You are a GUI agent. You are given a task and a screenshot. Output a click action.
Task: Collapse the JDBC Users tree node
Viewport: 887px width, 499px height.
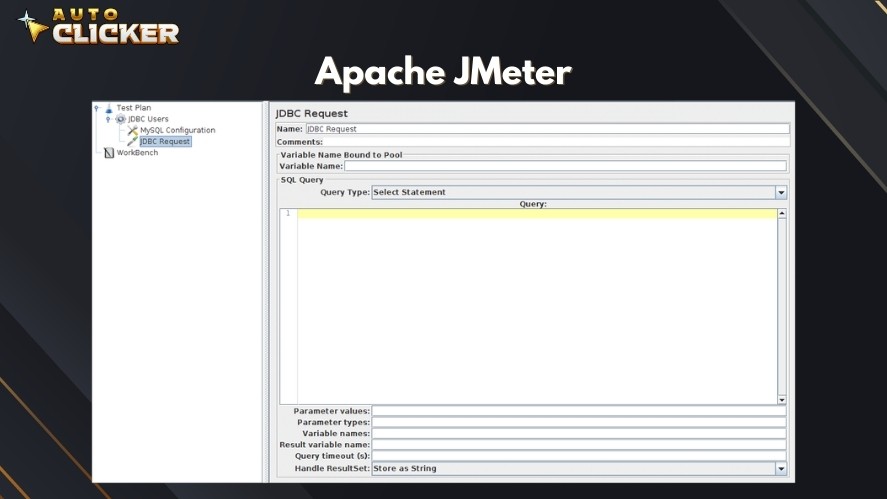108,119
